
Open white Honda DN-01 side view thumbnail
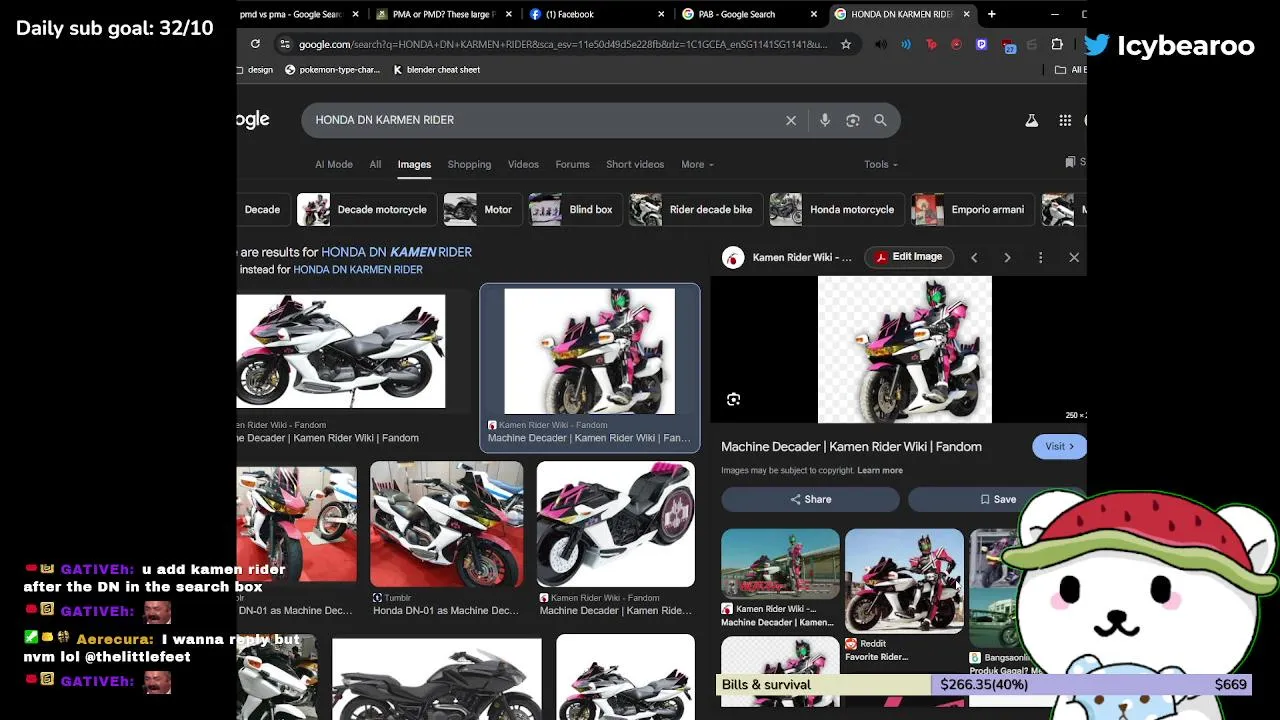340,351
